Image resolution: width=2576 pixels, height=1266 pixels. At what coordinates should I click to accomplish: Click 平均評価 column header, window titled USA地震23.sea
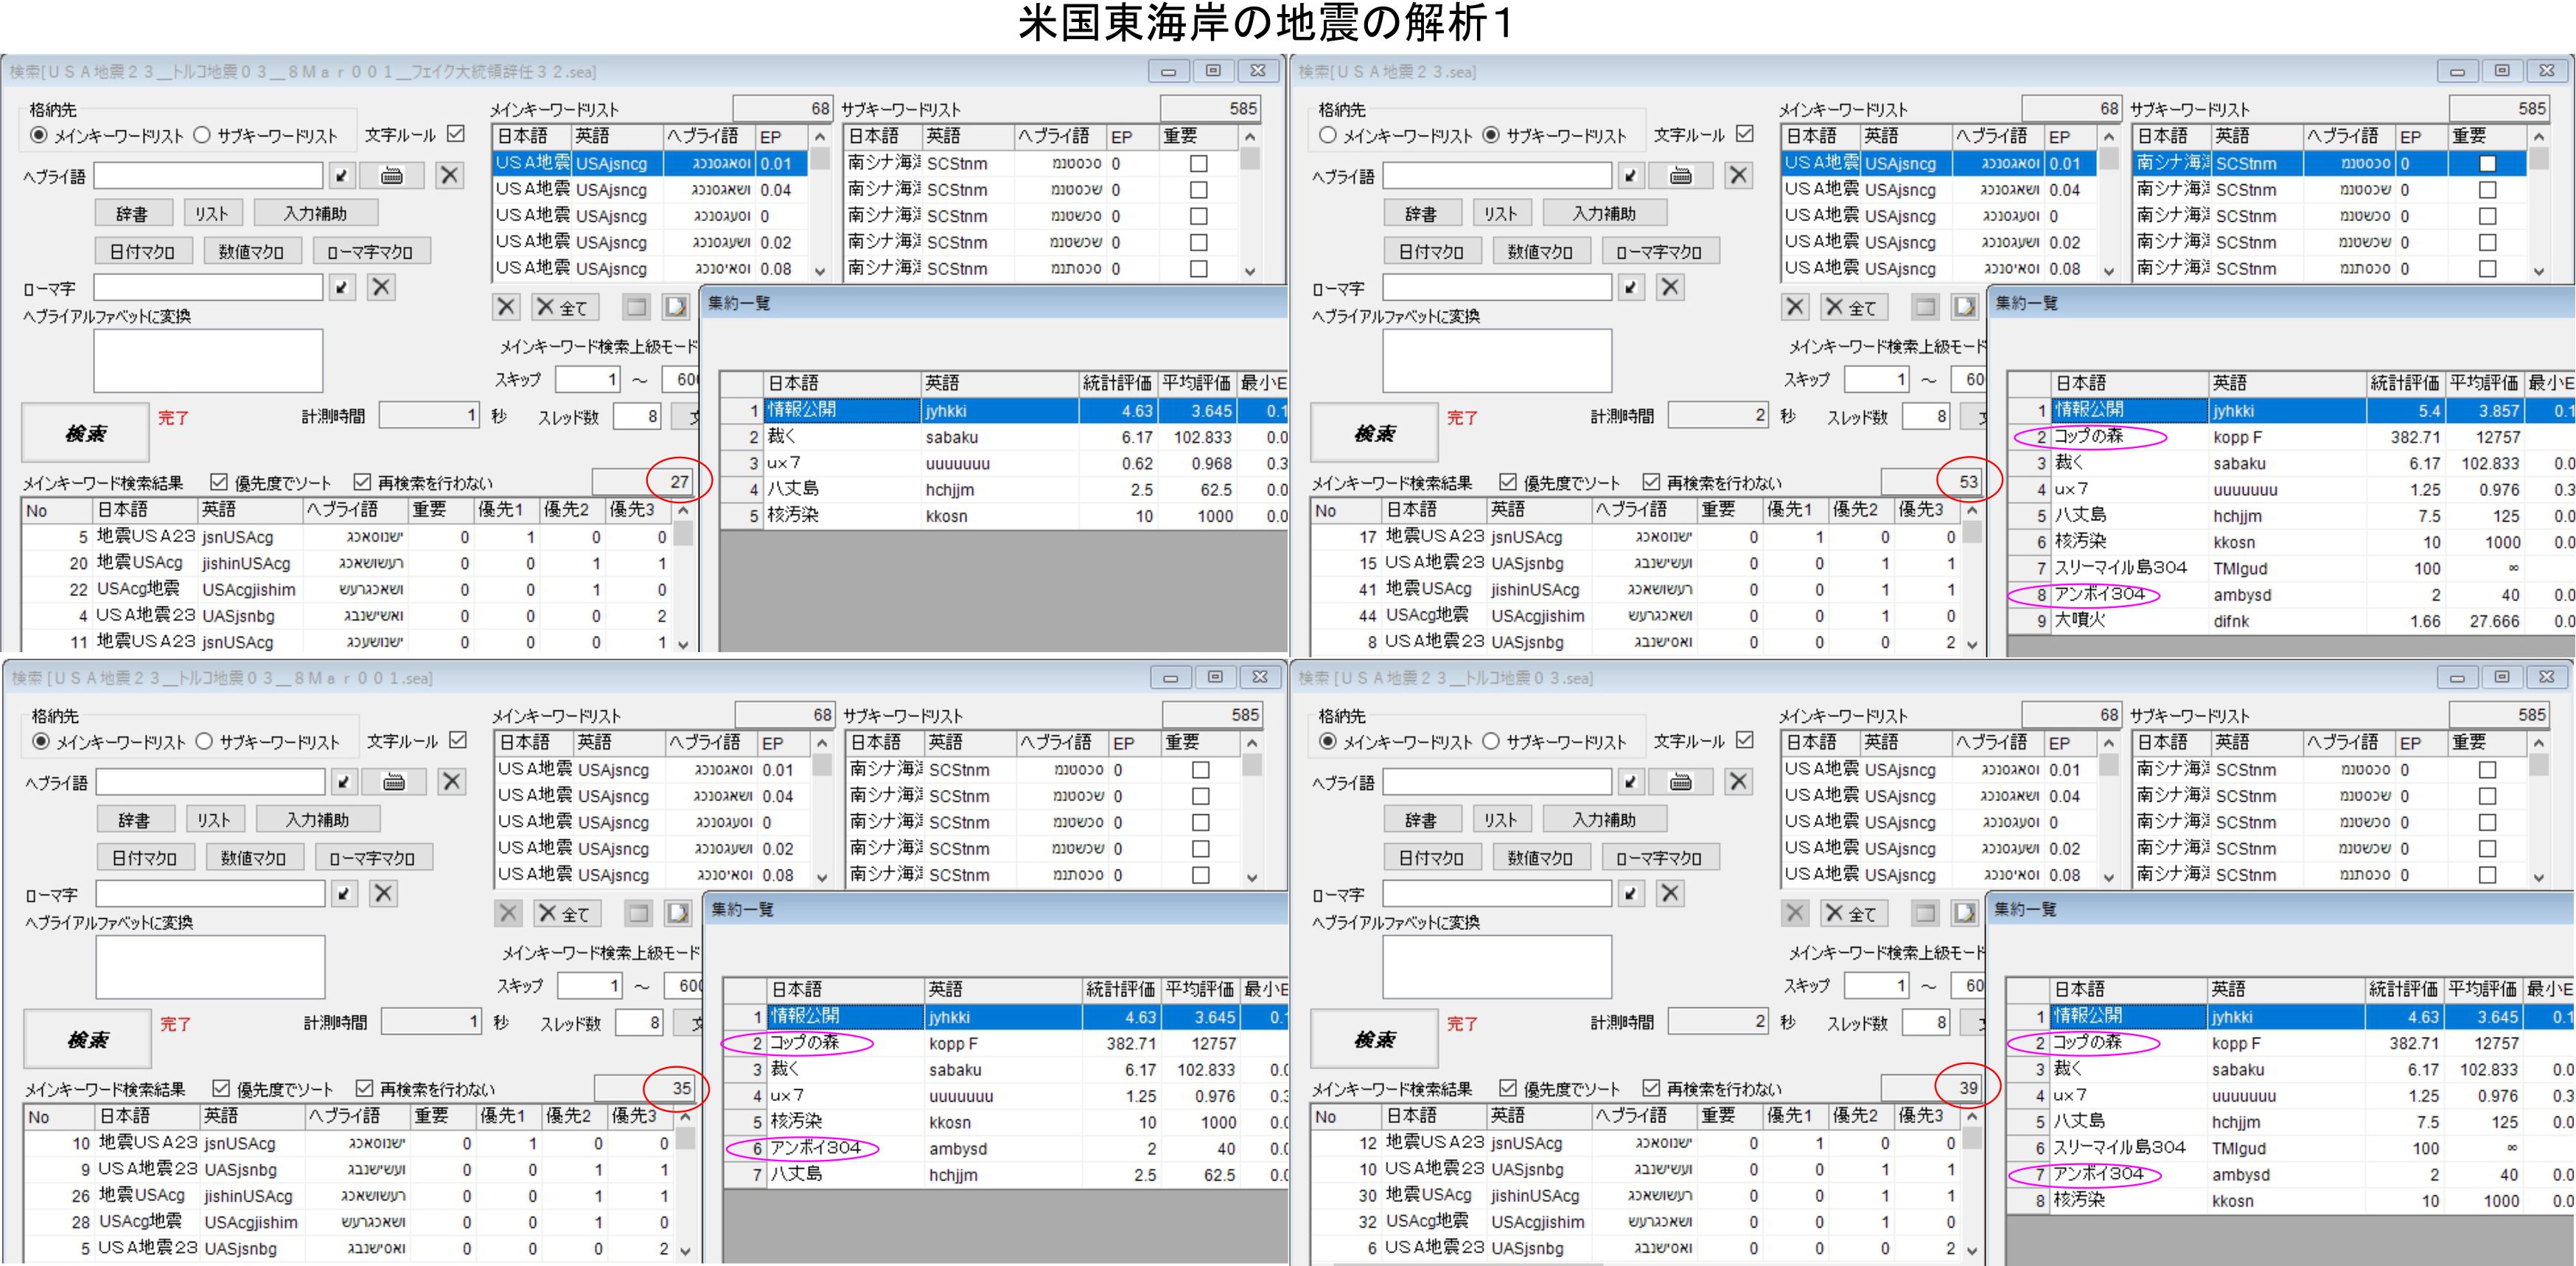point(2484,383)
